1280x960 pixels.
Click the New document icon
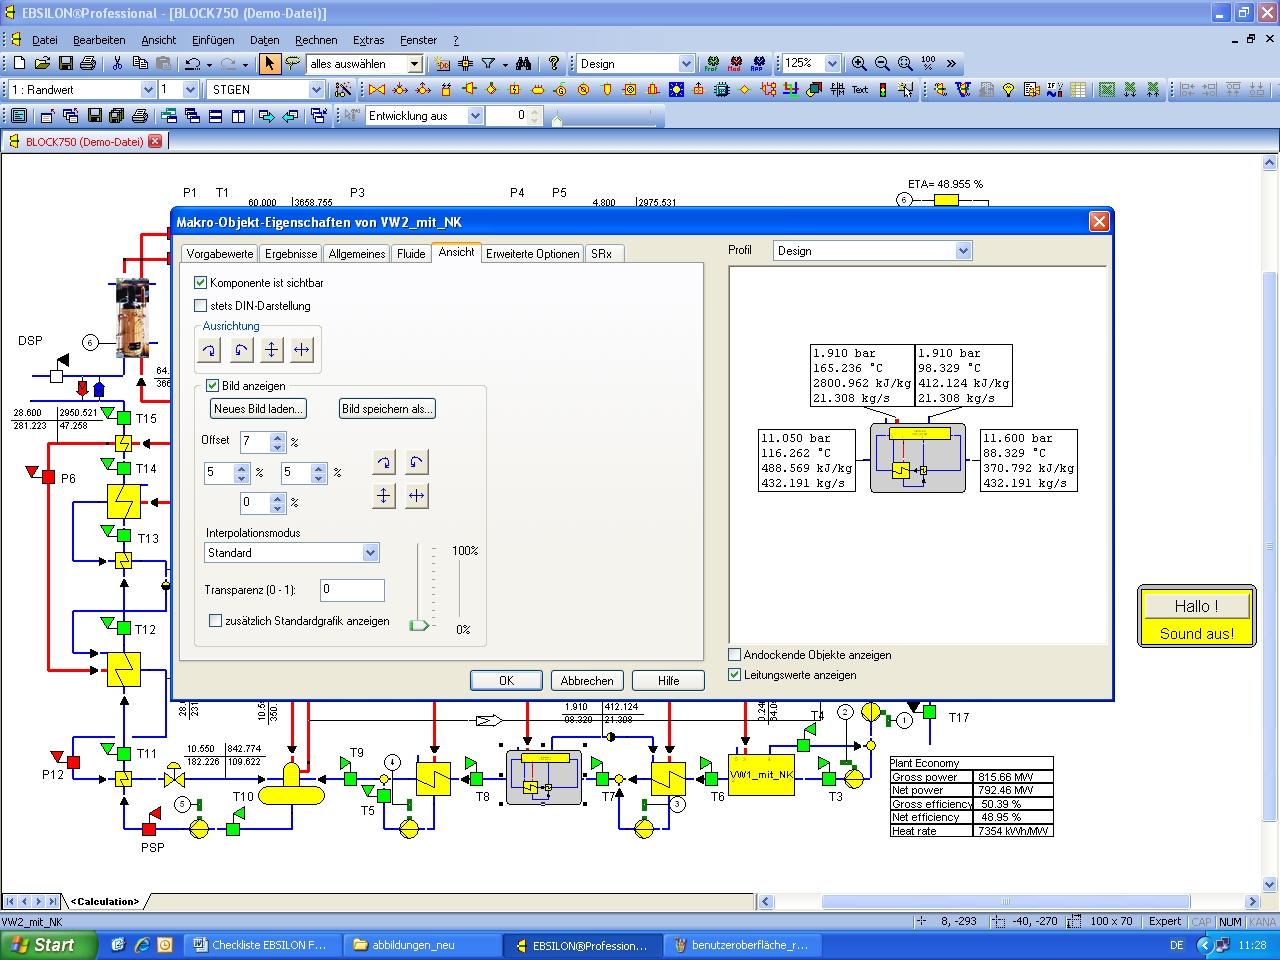(19, 63)
